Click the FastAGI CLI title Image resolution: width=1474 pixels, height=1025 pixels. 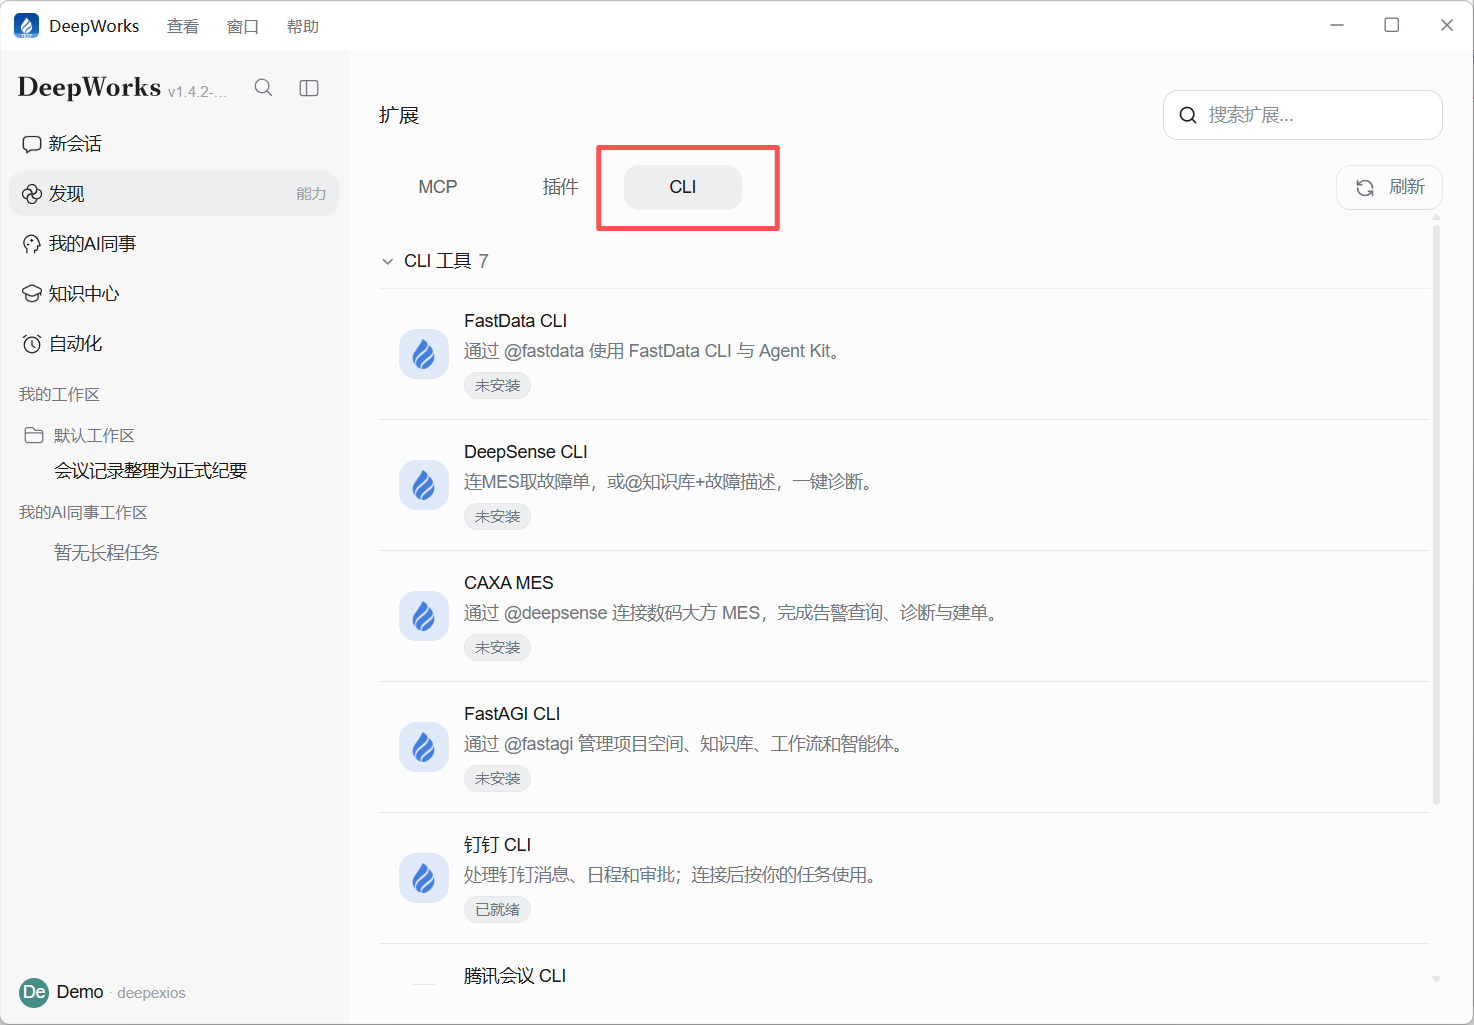coord(512,714)
